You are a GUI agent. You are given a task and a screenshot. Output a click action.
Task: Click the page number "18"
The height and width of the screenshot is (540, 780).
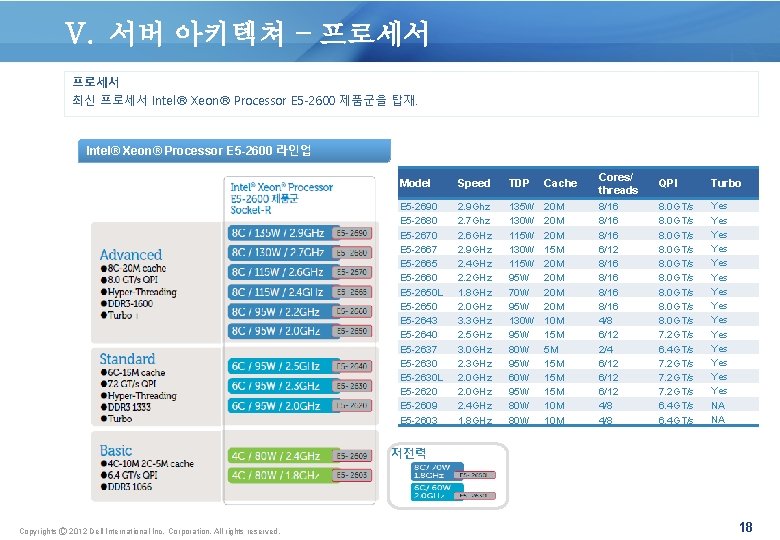(x=746, y=527)
